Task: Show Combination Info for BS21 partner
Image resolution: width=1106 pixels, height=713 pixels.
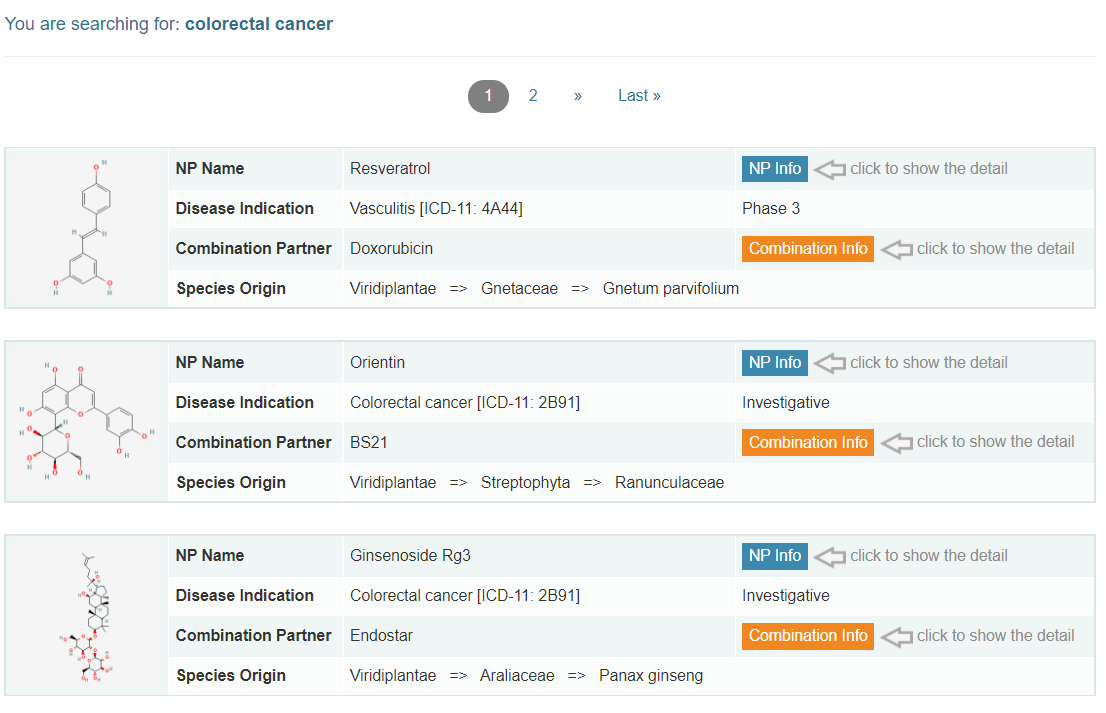Action: (x=807, y=442)
